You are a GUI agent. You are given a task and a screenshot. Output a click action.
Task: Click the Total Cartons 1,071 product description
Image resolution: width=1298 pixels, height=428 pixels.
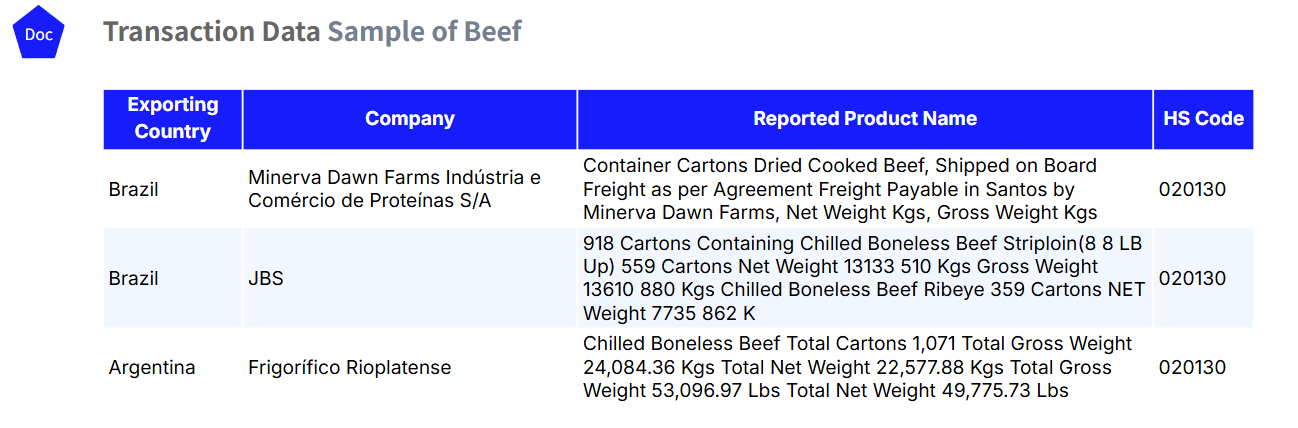[x=857, y=367]
